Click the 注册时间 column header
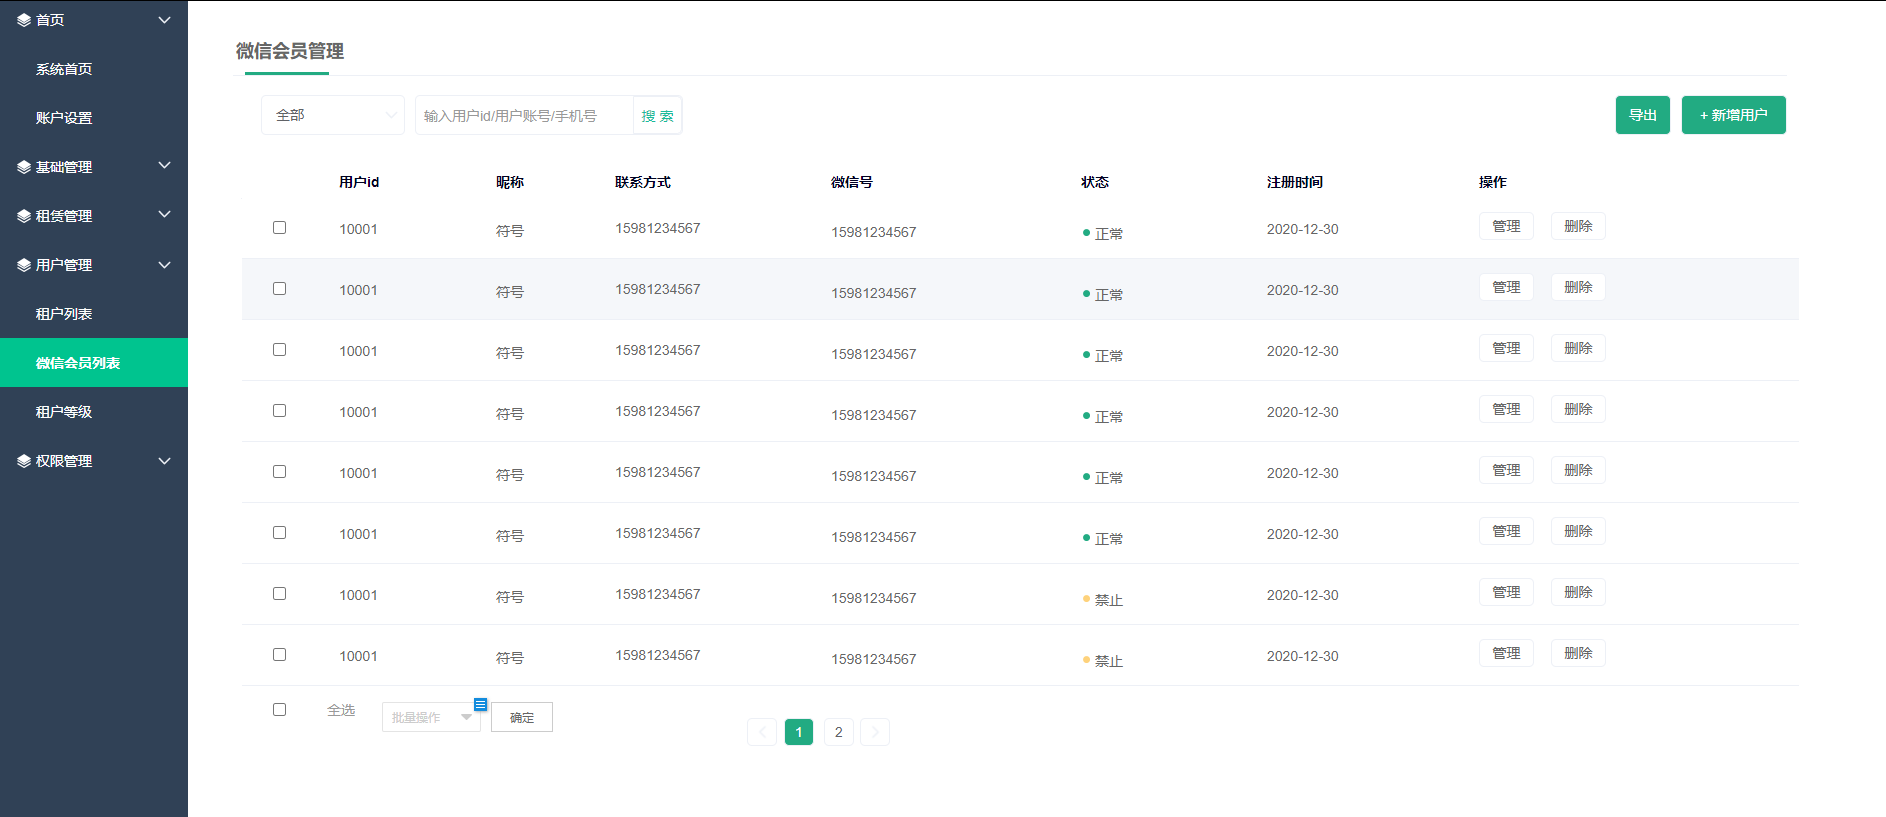The height and width of the screenshot is (817, 1886). tap(1295, 182)
